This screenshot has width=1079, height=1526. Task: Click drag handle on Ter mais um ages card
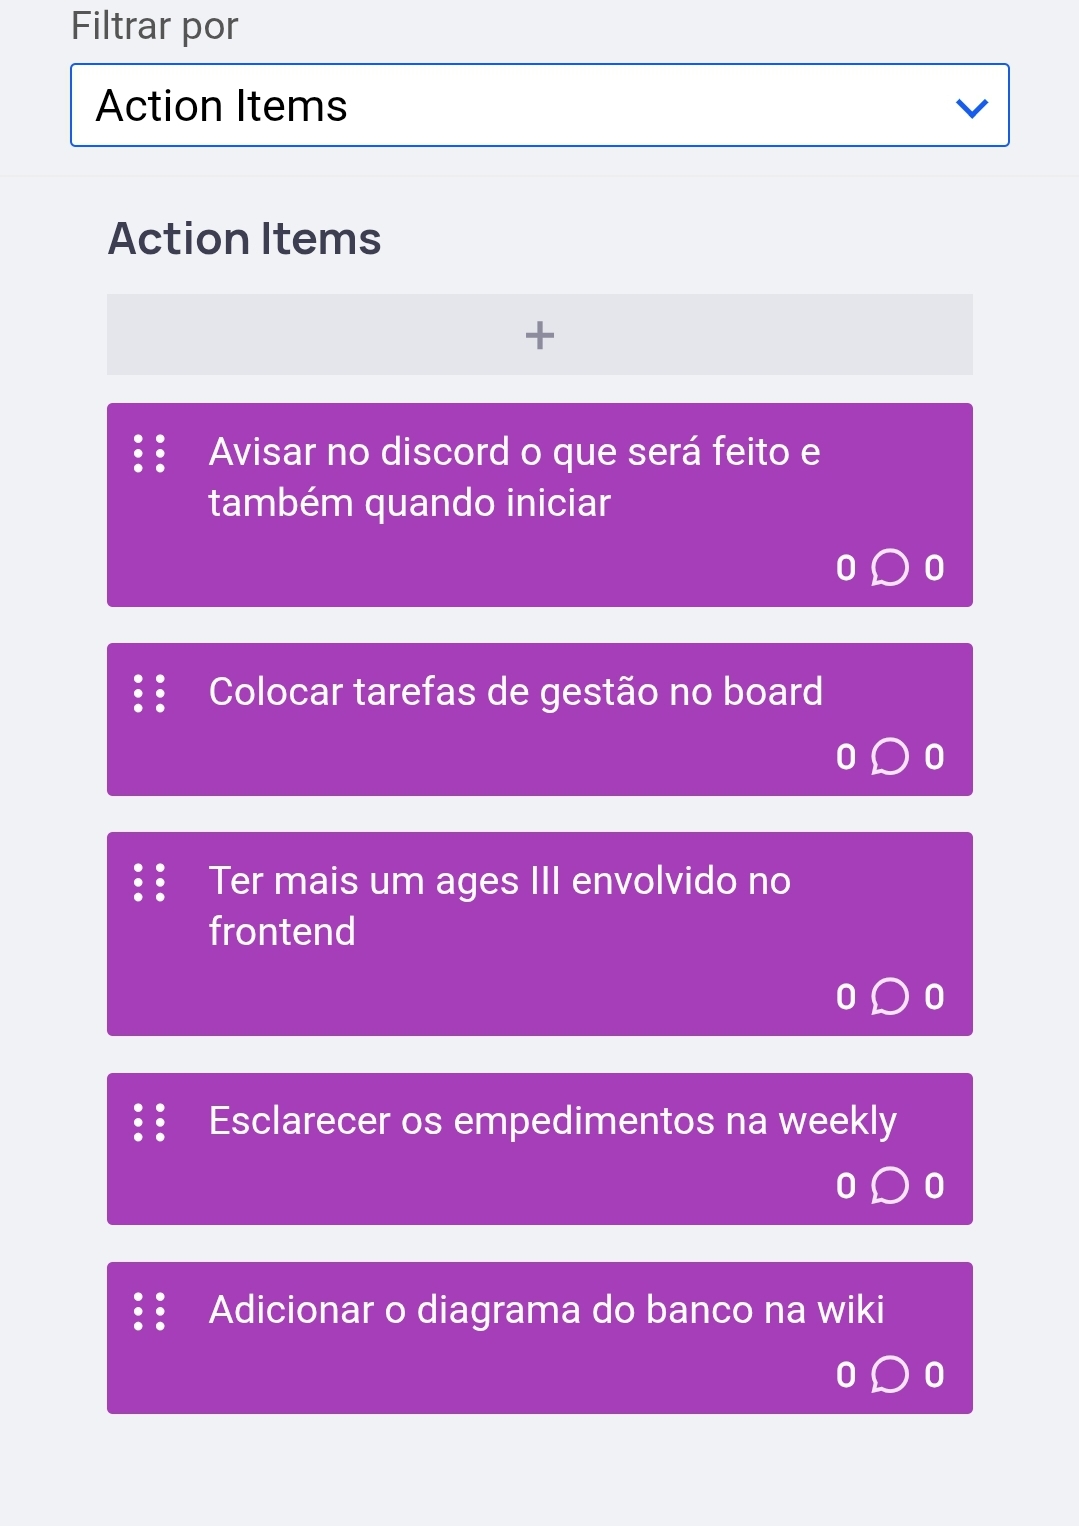click(150, 882)
